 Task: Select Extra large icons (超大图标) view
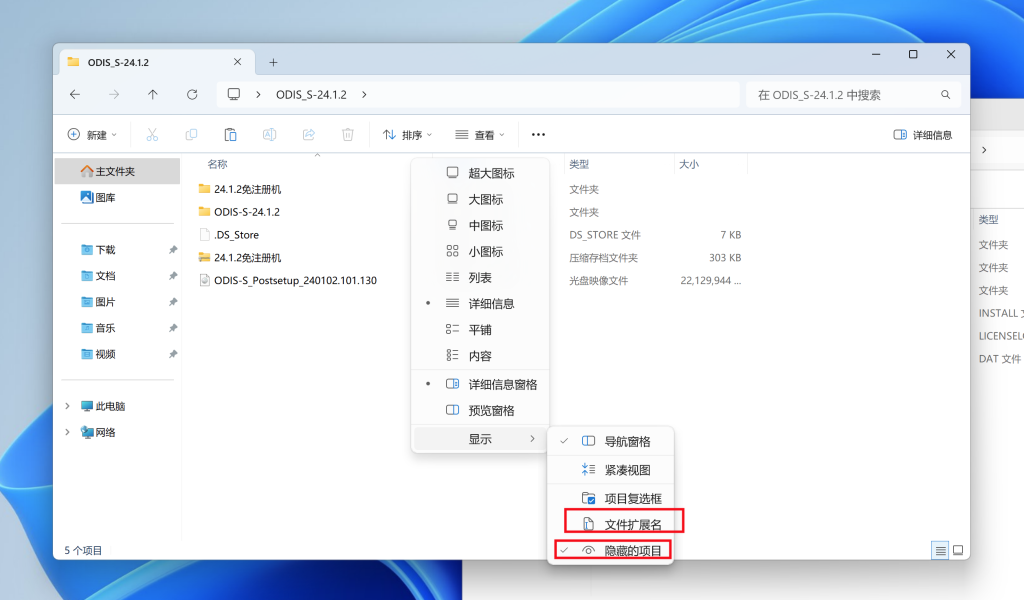pyautogui.click(x=480, y=173)
